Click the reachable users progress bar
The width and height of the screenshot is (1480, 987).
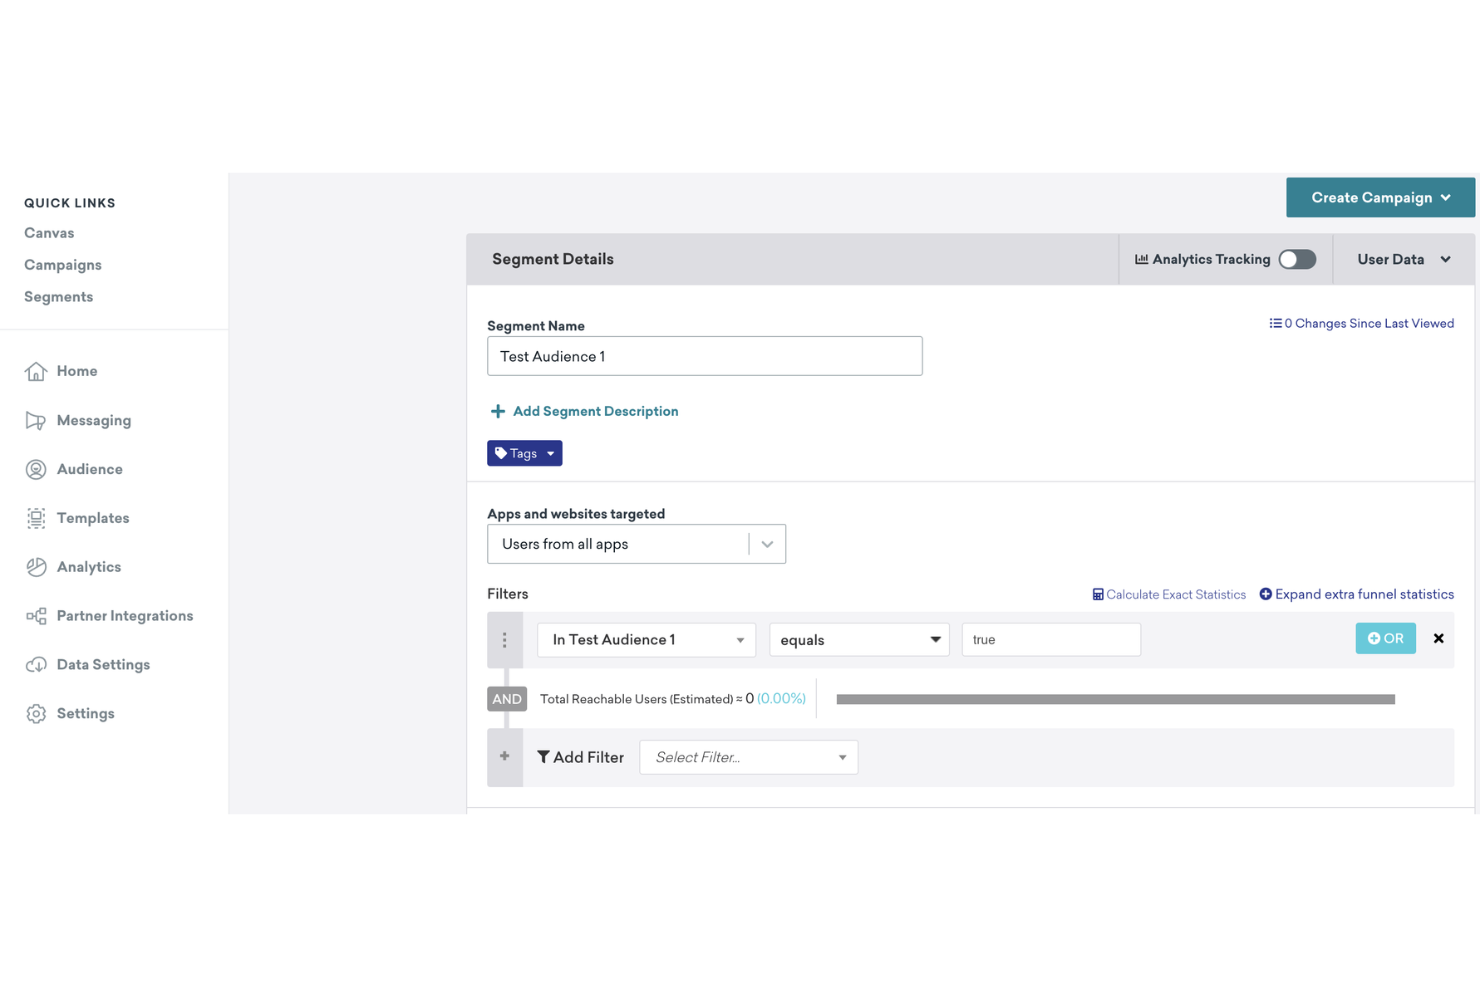click(1115, 698)
